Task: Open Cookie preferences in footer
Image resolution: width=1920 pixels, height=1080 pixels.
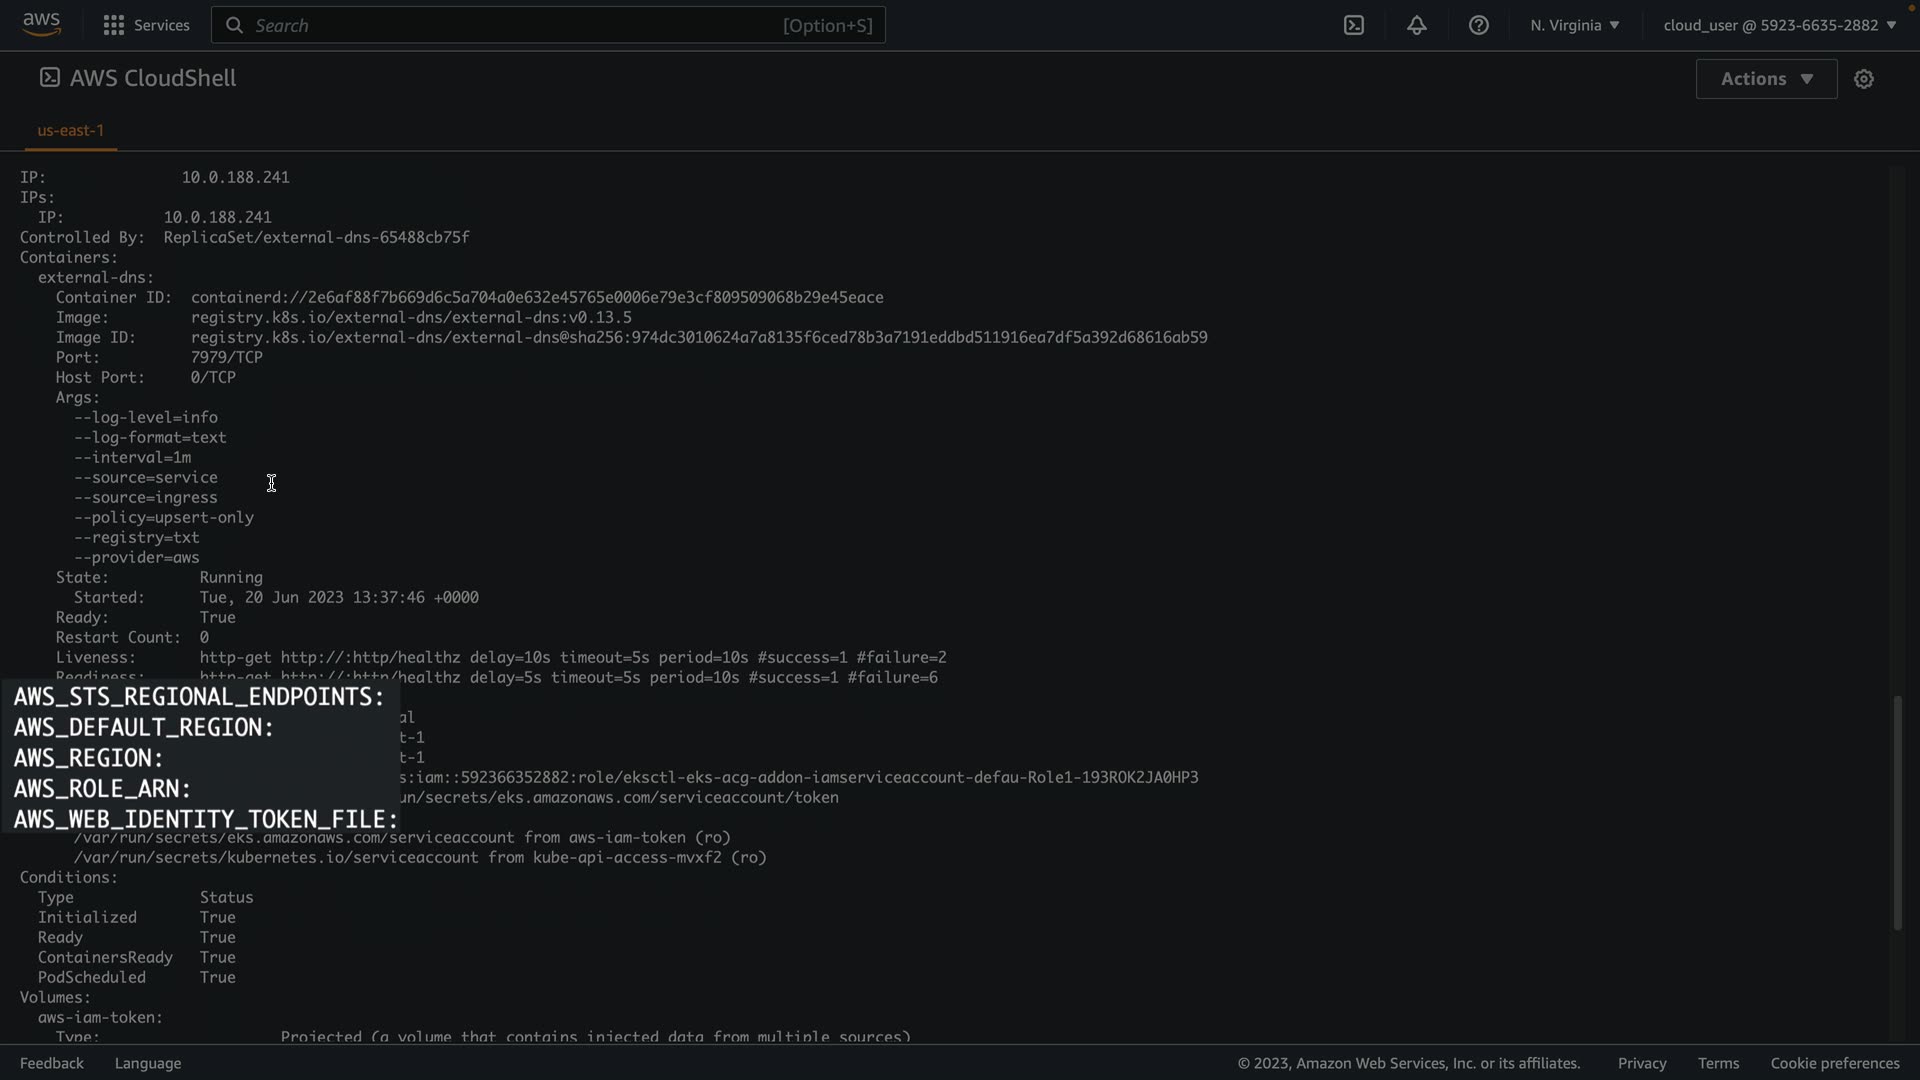Action: 1834,1063
